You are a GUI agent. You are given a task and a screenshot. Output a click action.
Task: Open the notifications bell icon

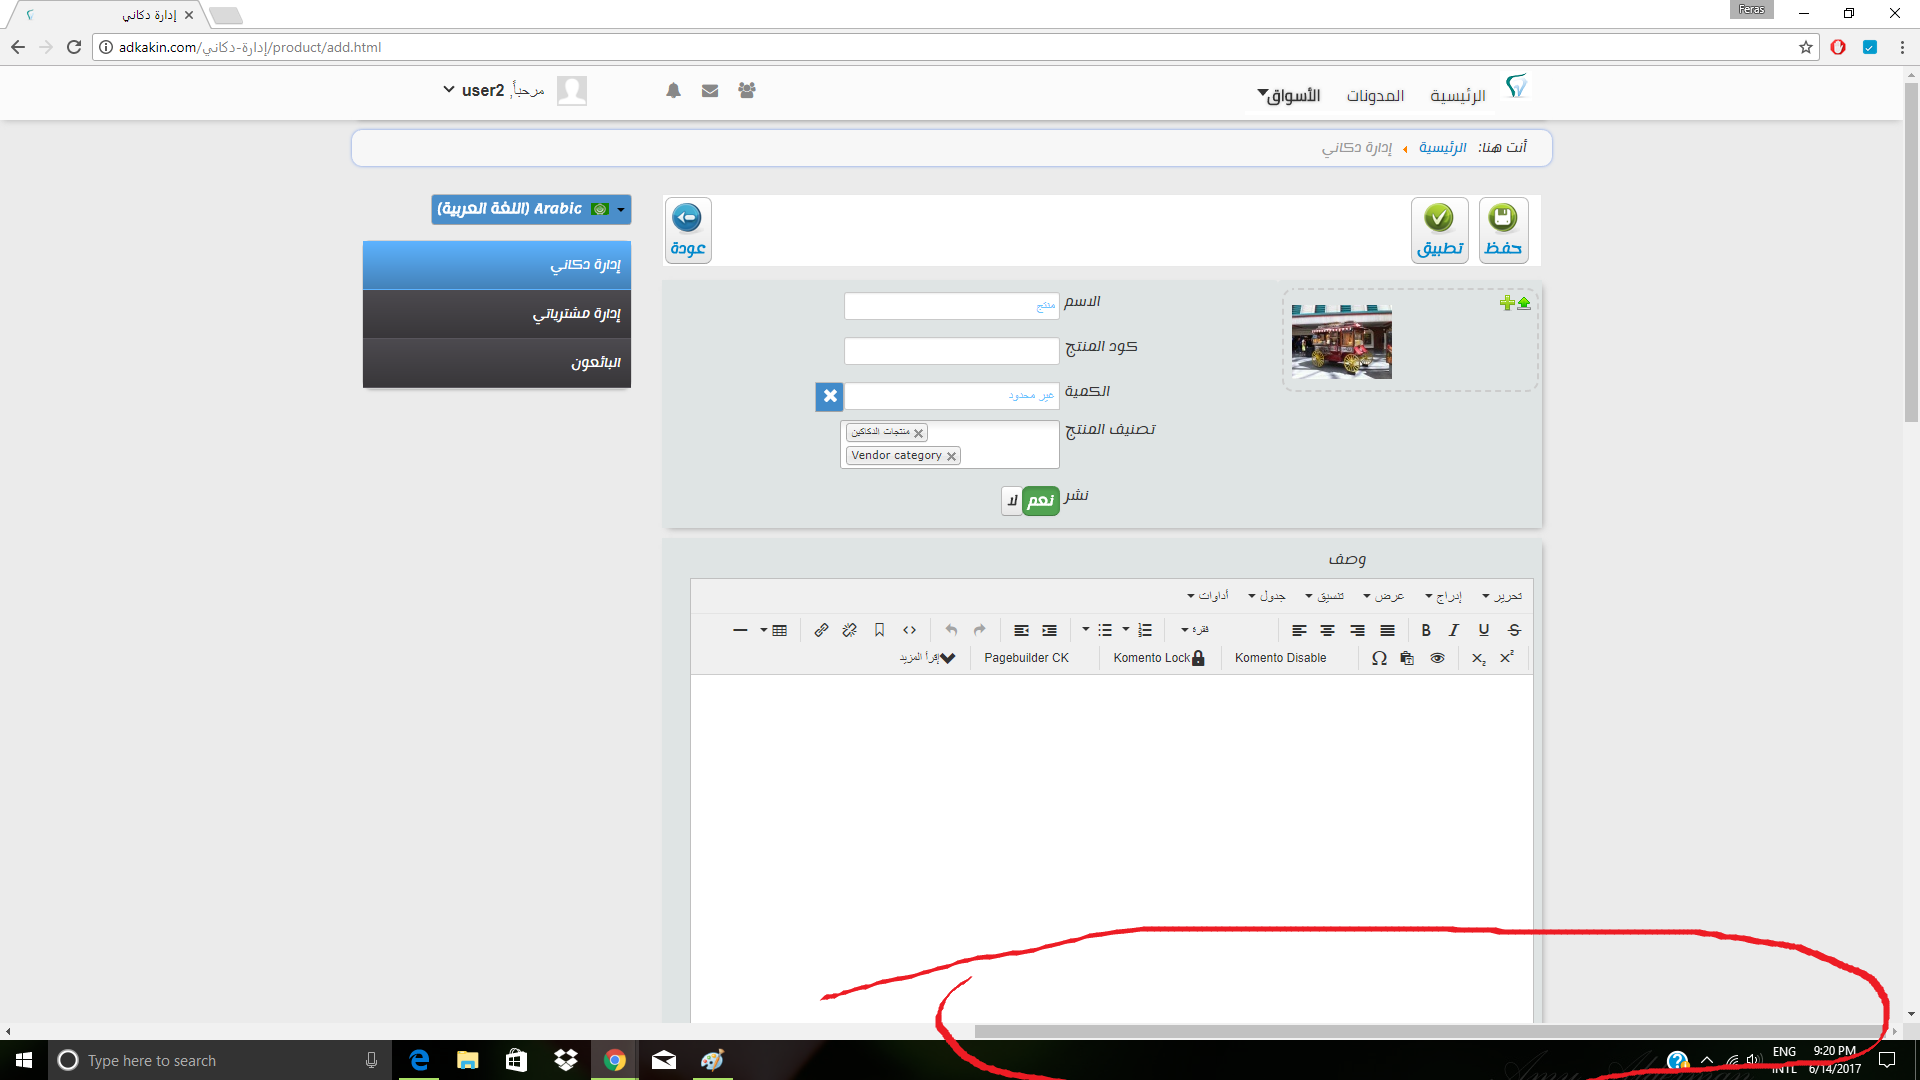673,91
